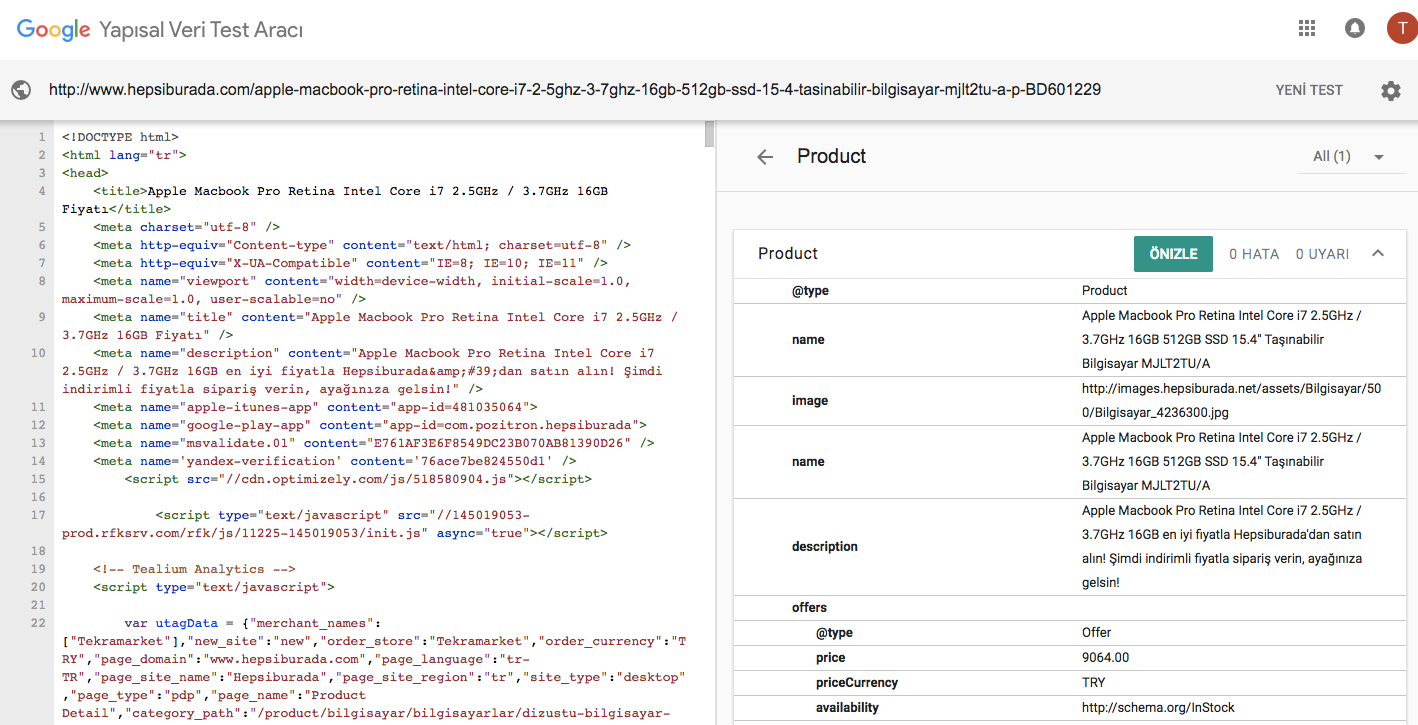Click the code panel scrollbar thumb

click(x=709, y=133)
